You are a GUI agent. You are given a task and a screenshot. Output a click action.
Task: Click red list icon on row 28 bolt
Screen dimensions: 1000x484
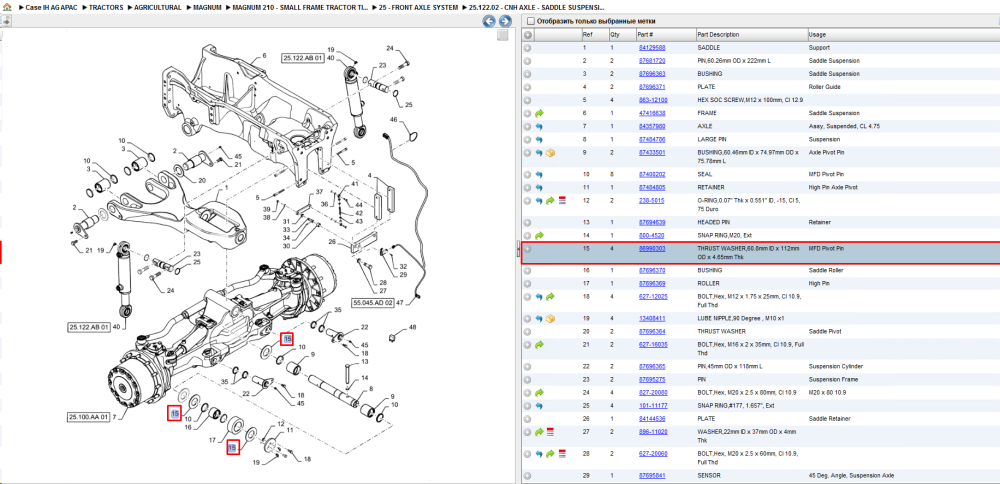pyautogui.click(x=562, y=453)
